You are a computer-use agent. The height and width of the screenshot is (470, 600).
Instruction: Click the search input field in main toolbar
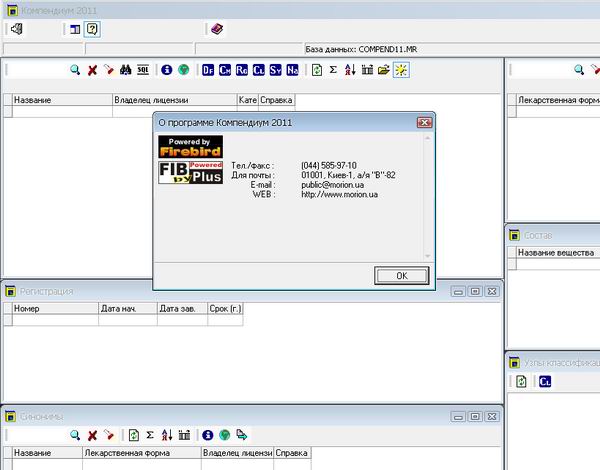[x=37, y=70]
